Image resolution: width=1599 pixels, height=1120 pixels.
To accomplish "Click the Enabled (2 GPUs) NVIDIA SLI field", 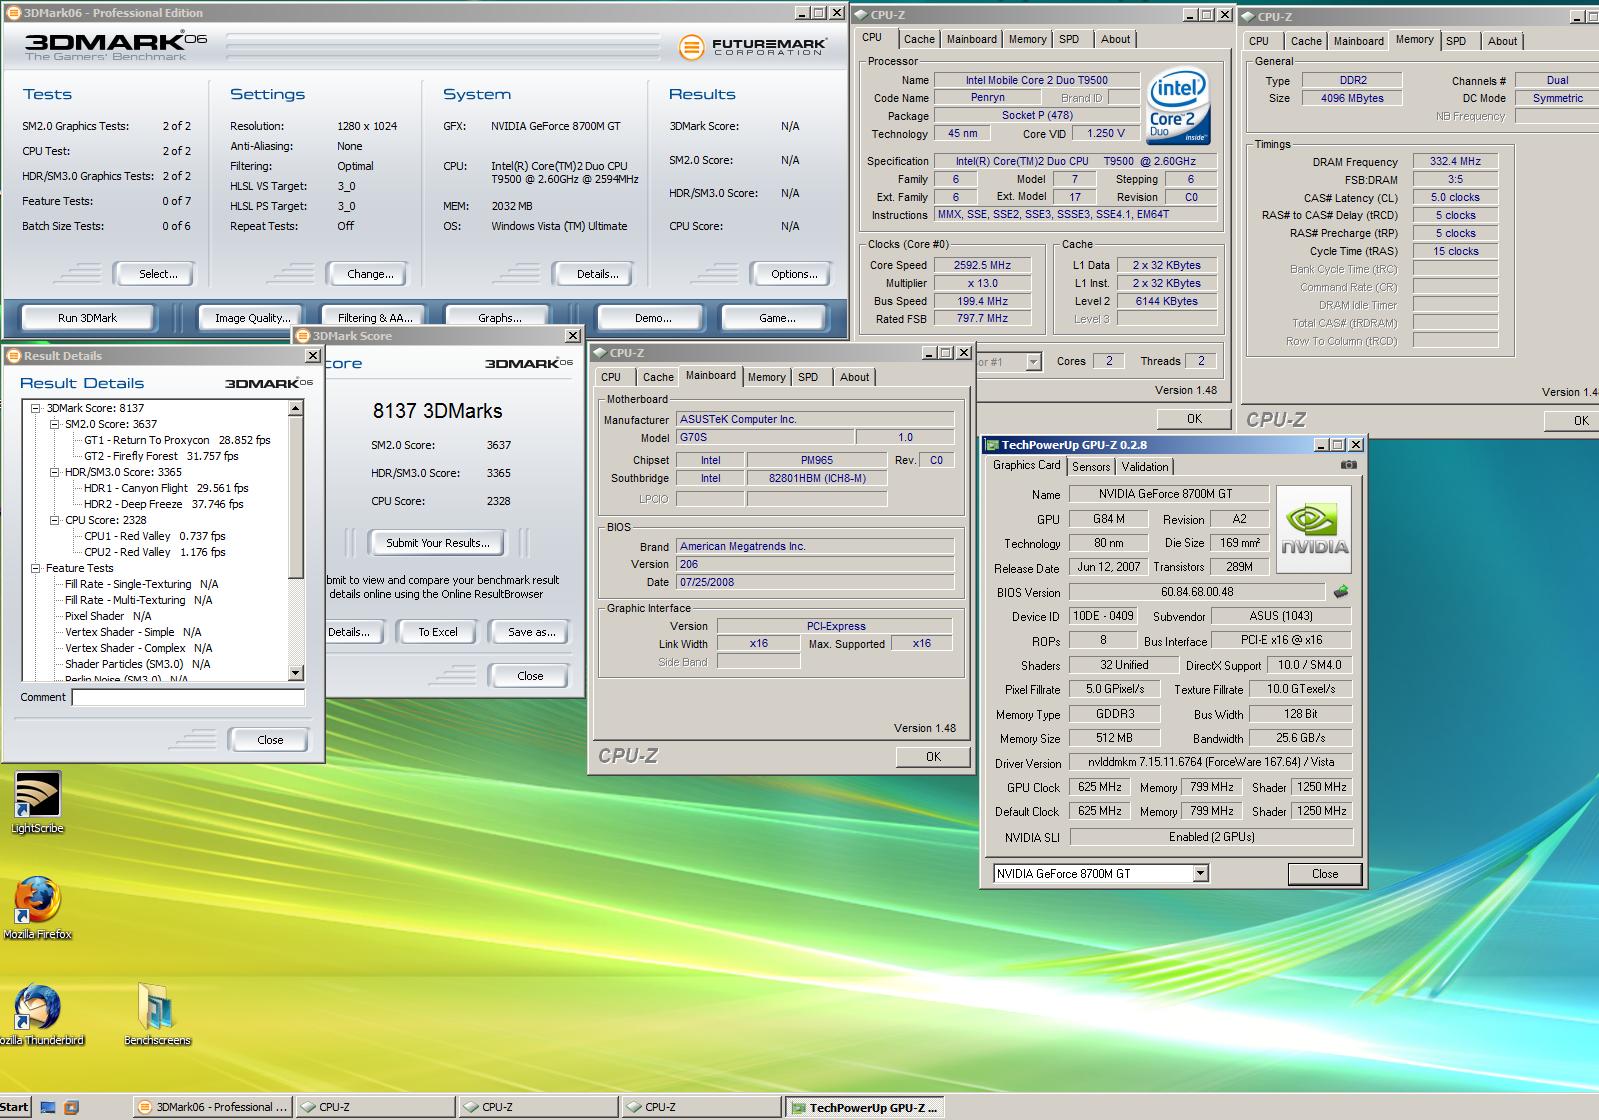I will [1211, 837].
